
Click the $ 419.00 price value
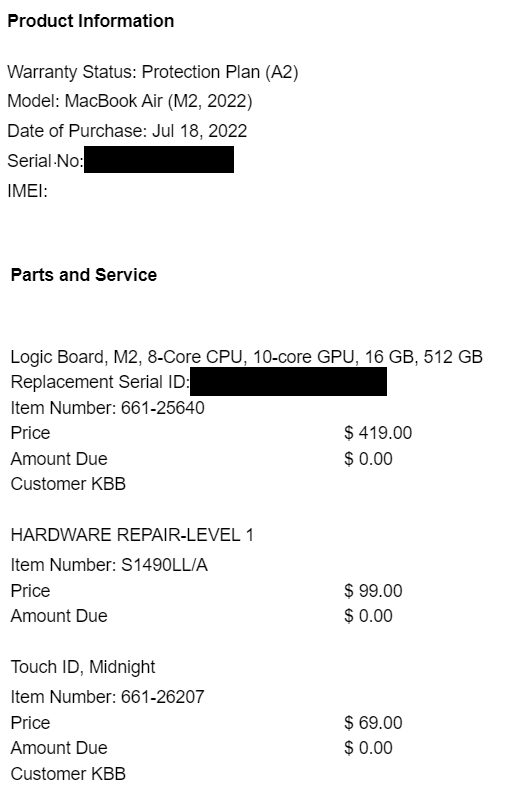[378, 433]
